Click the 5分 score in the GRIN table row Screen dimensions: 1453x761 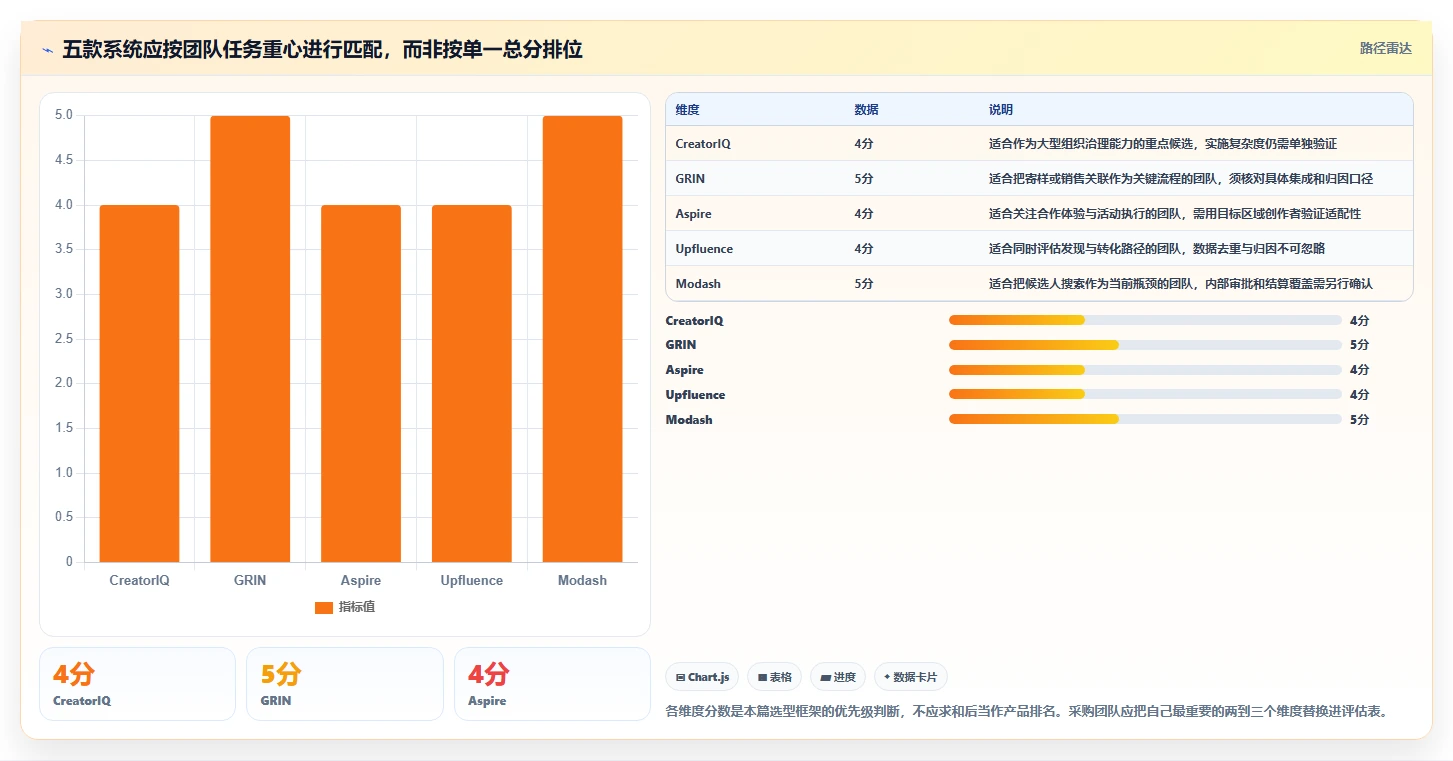pos(864,179)
